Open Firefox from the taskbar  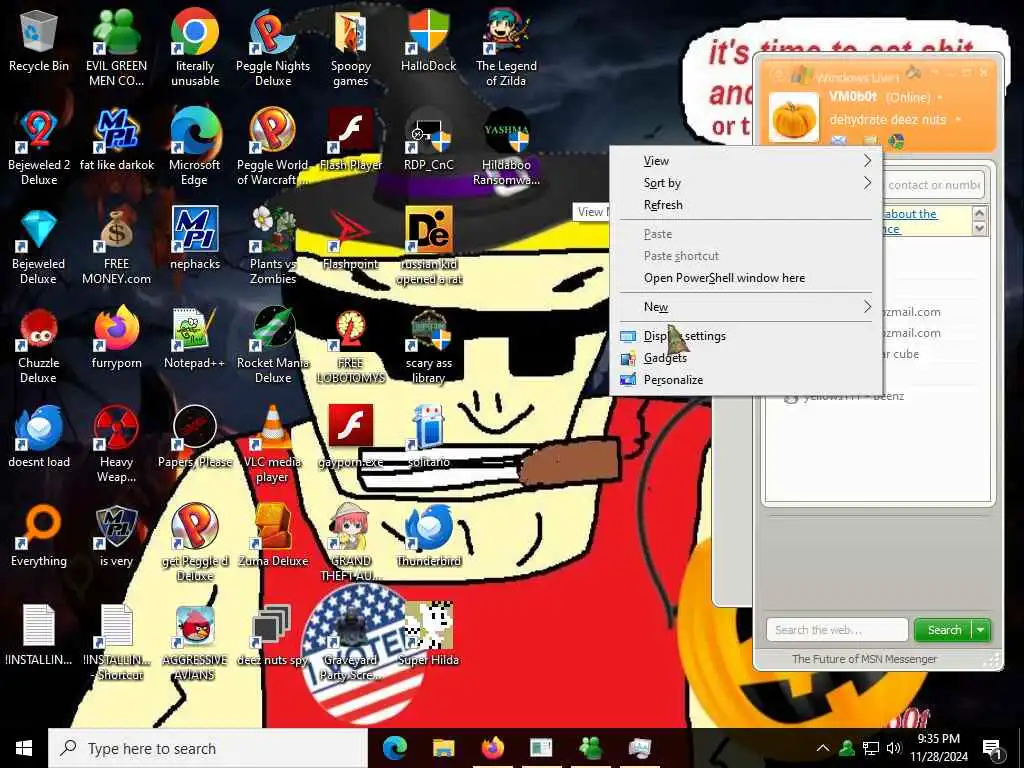[493, 748]
